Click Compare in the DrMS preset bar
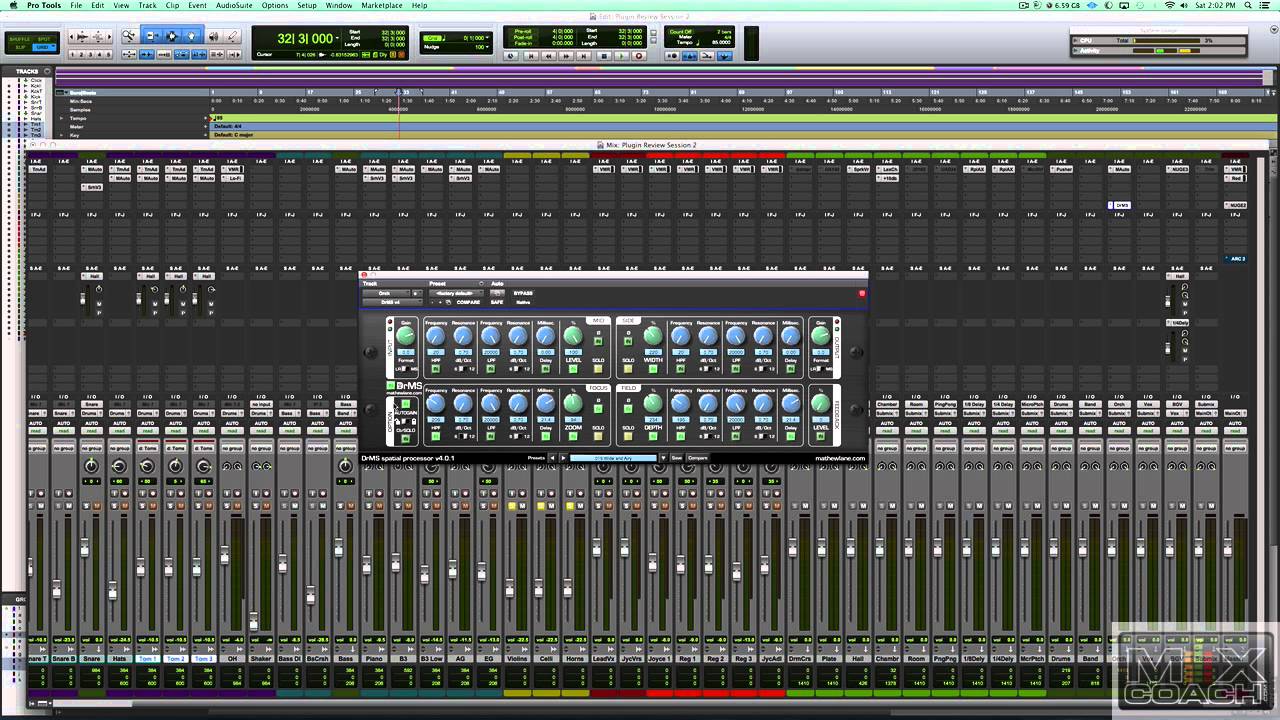The image size is (1280, 720). [x=698, y=458]
